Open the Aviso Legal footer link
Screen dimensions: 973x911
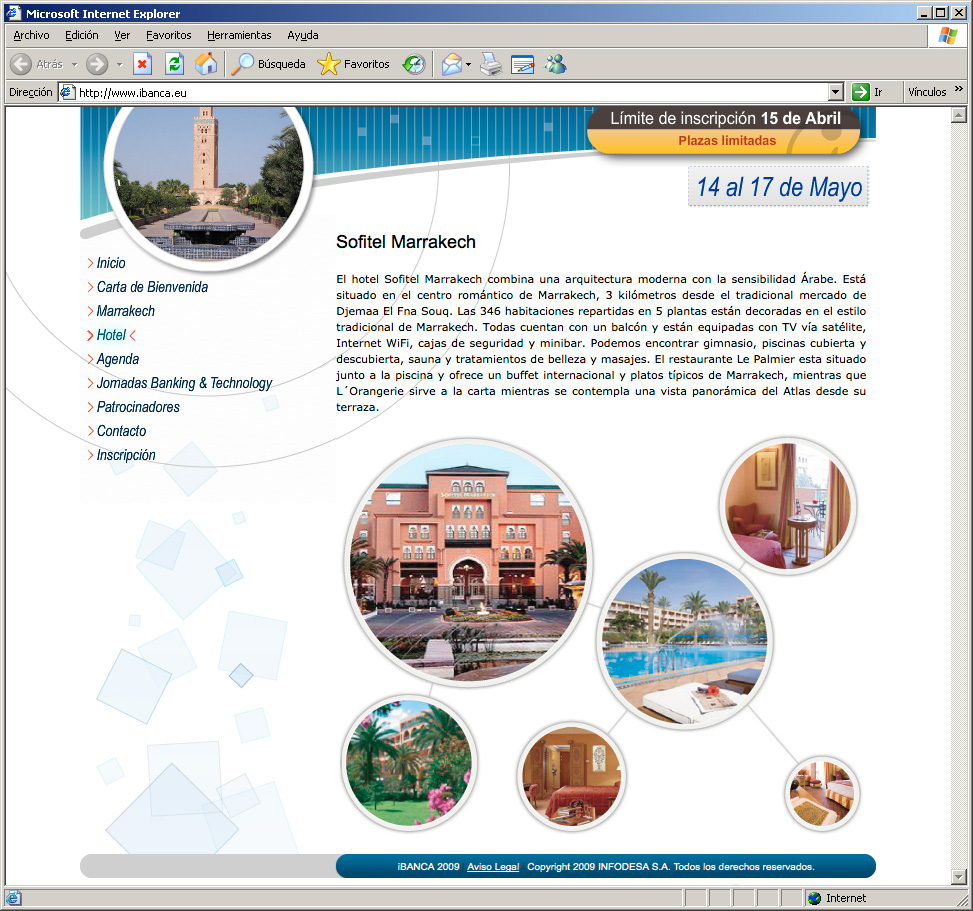(x=493, y=867)
